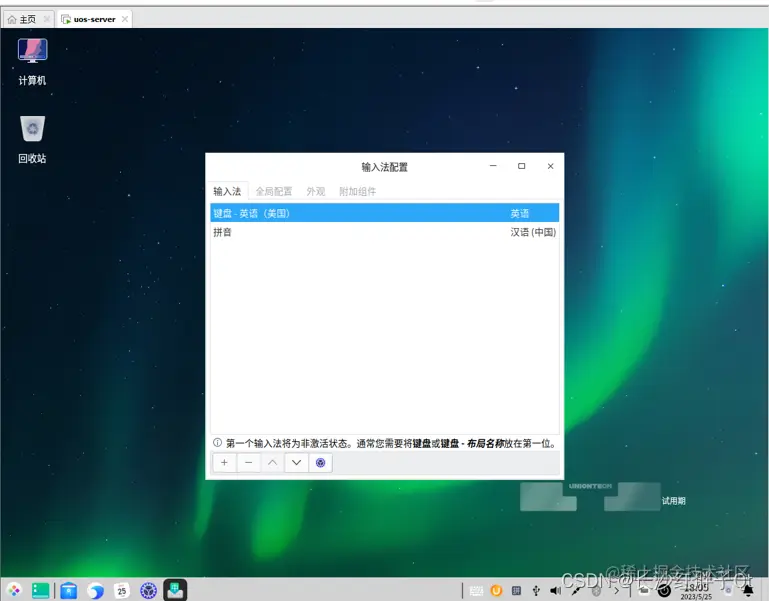Click the add input method plus button
Viewport: 769px width, 601px height.
tap(224, 463)
